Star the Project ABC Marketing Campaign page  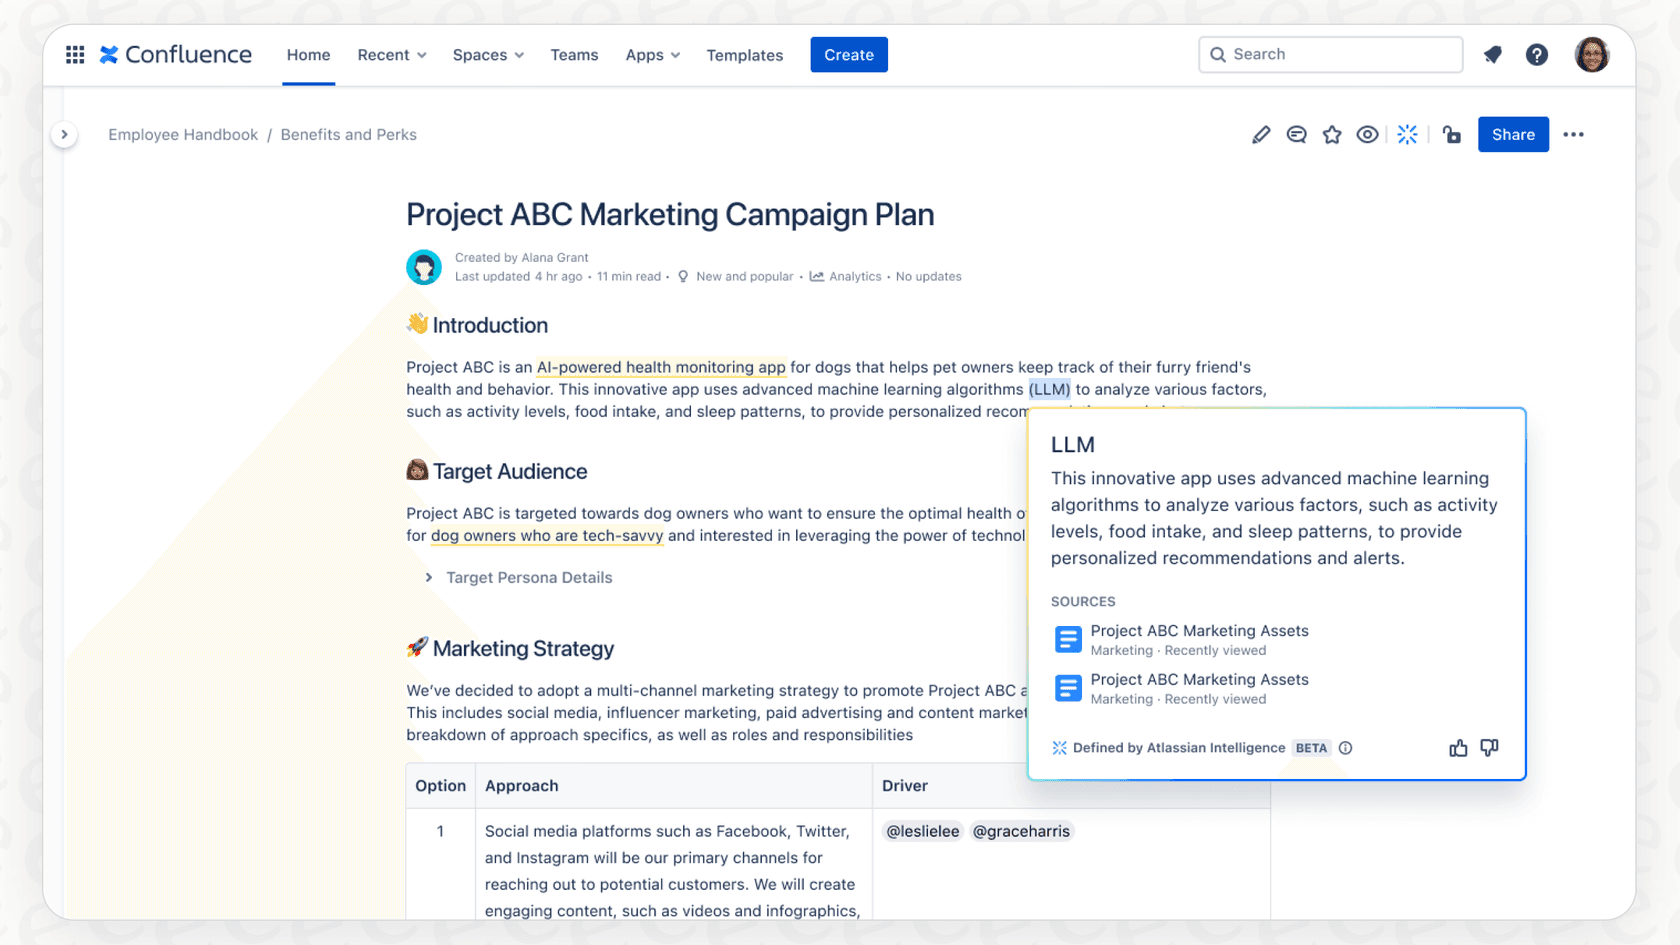(x=1332, y=134)
